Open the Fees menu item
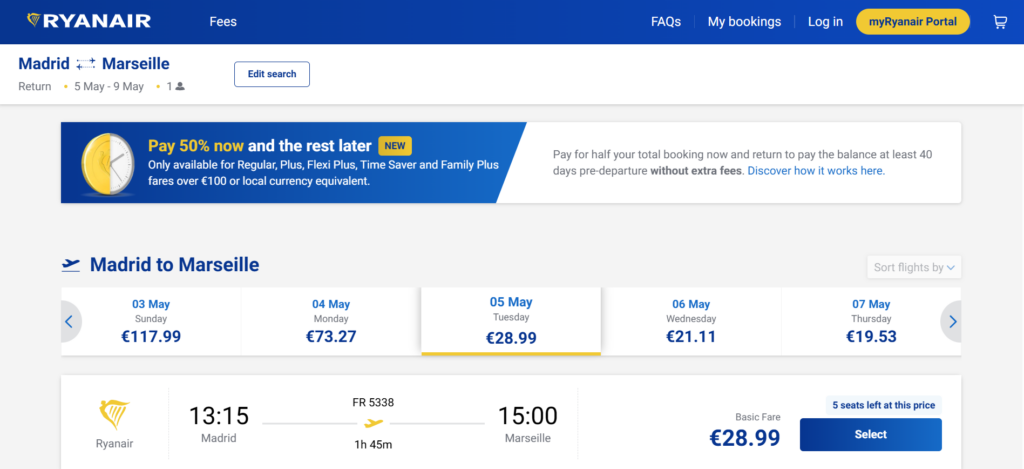 pos(223,22)
